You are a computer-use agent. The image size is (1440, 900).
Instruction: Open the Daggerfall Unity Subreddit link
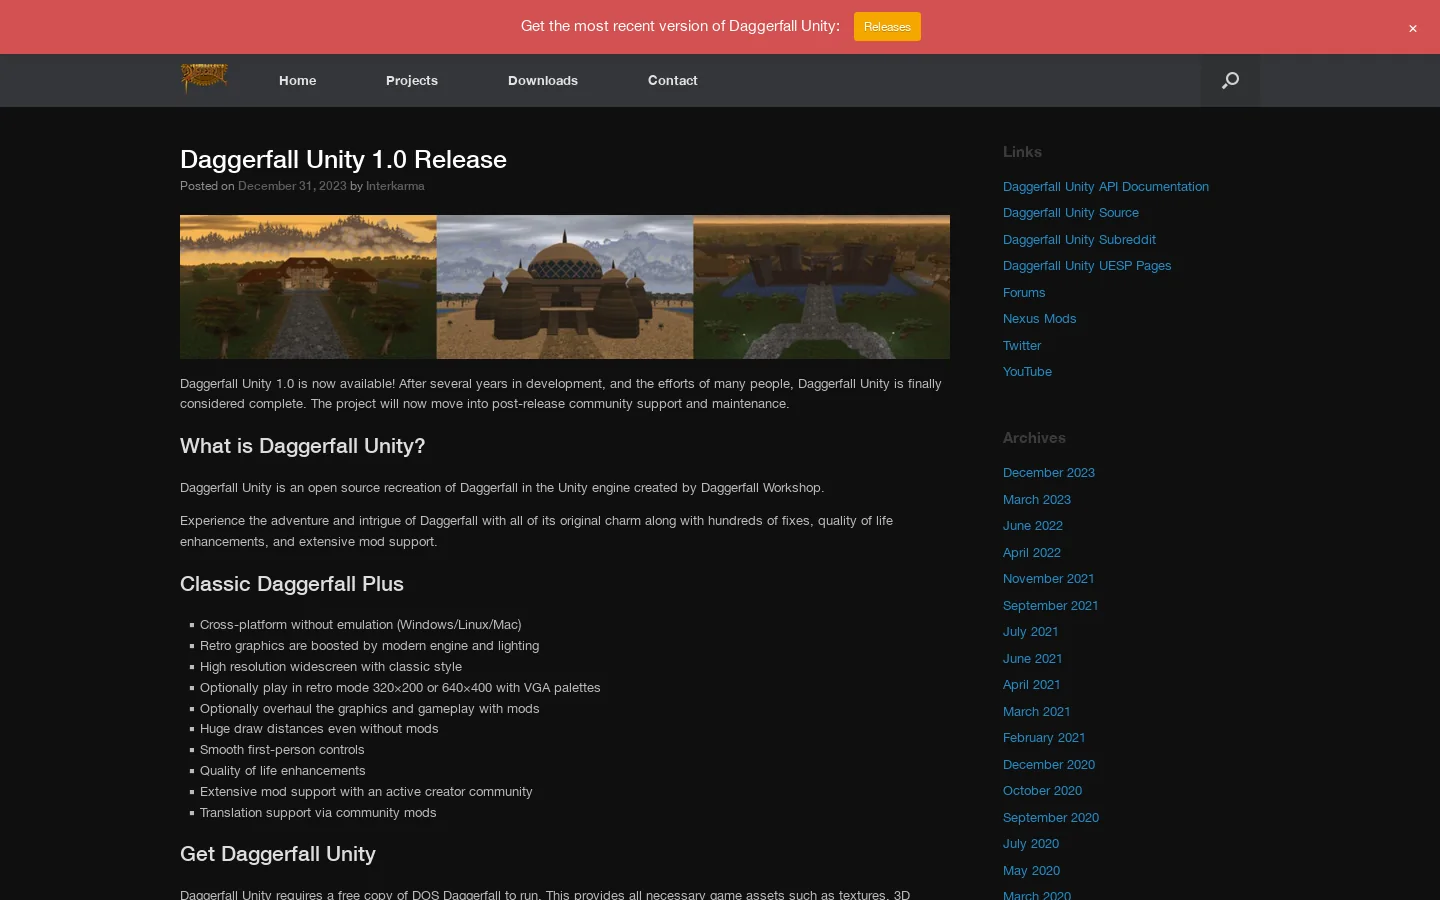(1079, 240)
